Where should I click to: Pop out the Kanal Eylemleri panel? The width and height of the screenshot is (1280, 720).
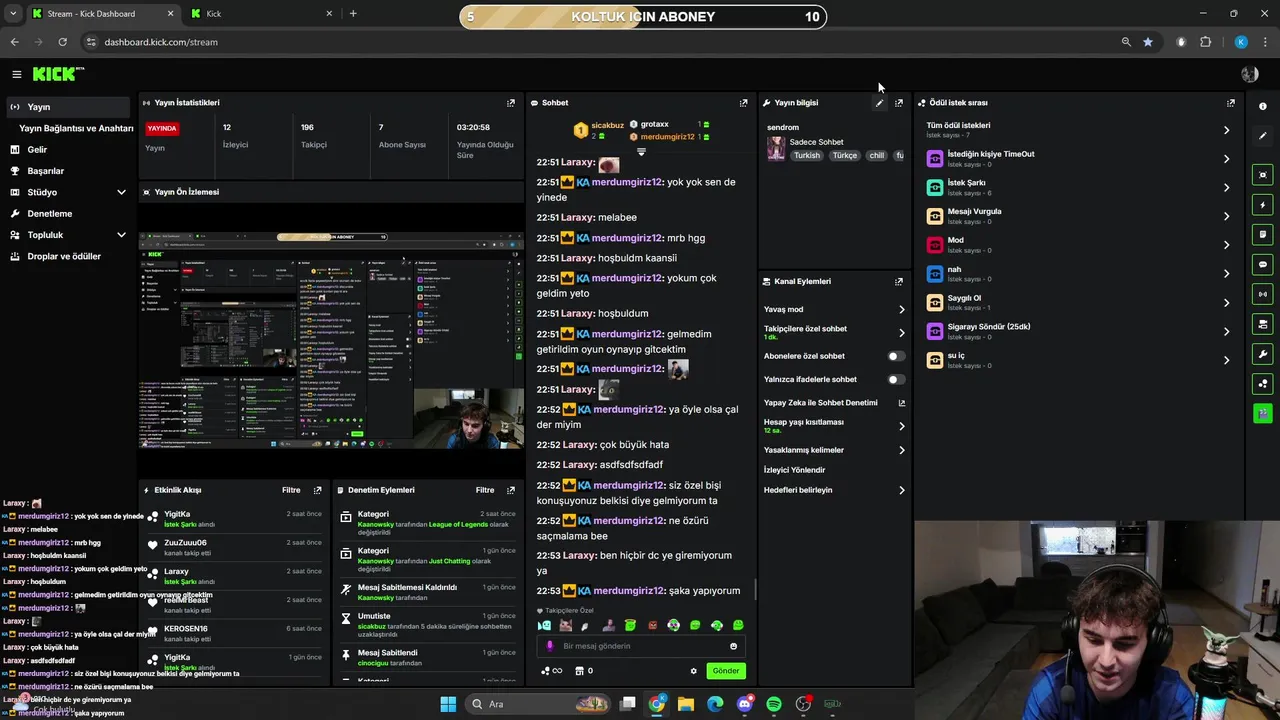coord(899,282)
